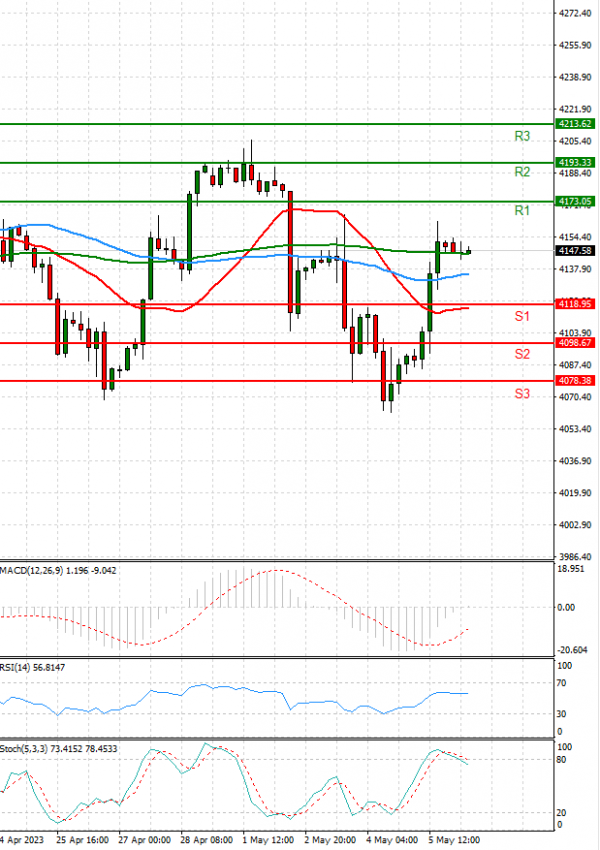Select the current price 4147.58 tag
The height and width of the screenshot is (850, 600).
click(x=575, y=250)
